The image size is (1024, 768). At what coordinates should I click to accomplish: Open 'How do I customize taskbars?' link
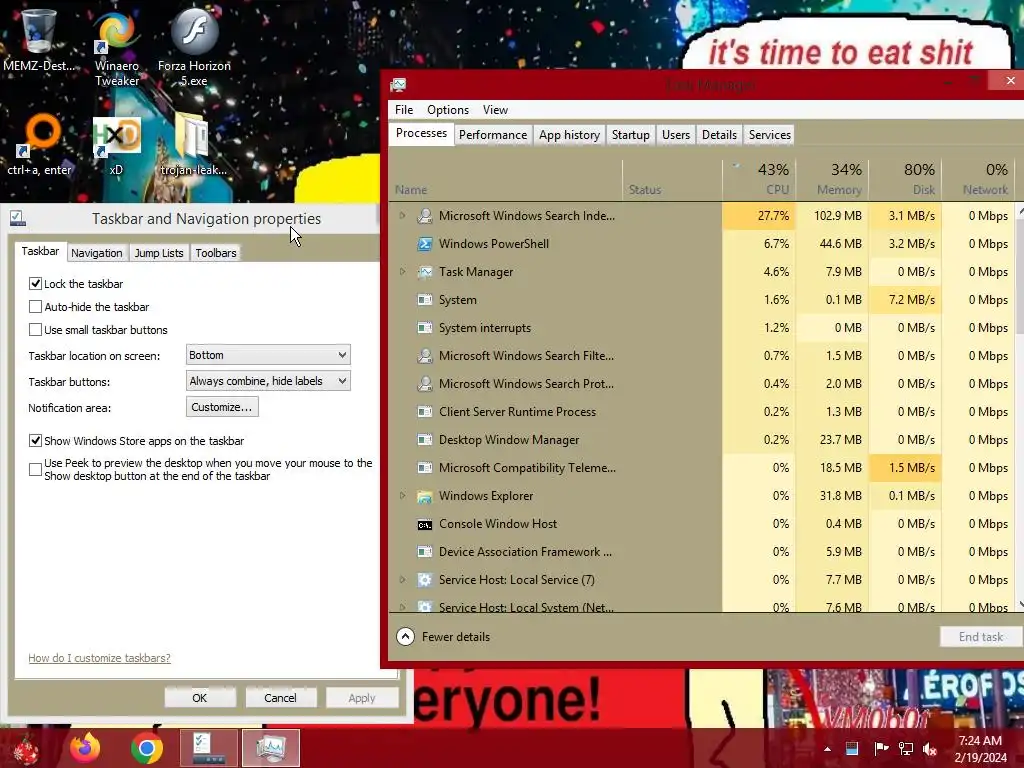coord(99,658)
